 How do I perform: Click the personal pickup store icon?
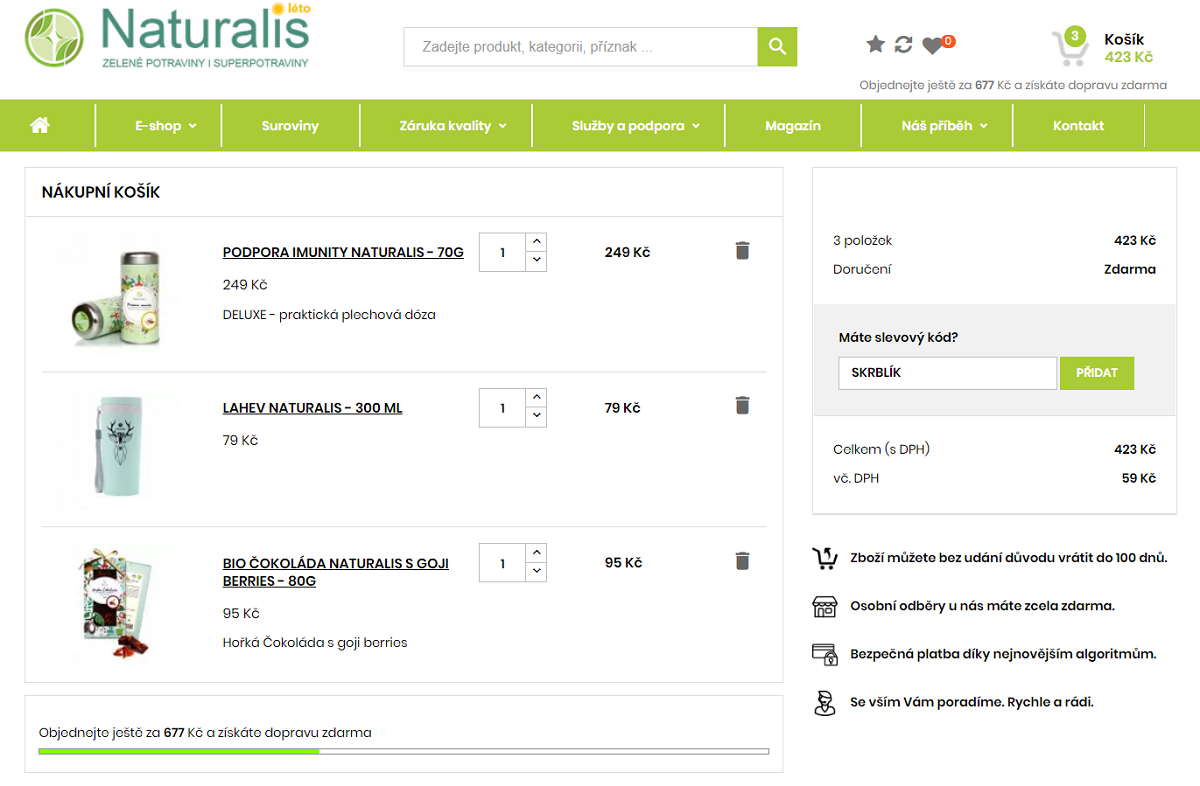tap(824, 606)
